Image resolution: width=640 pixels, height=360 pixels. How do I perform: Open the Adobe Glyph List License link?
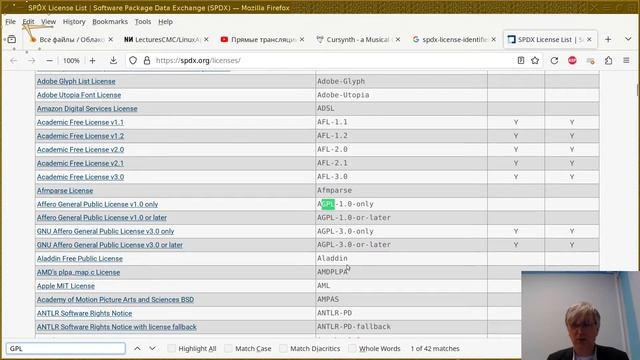76,81
